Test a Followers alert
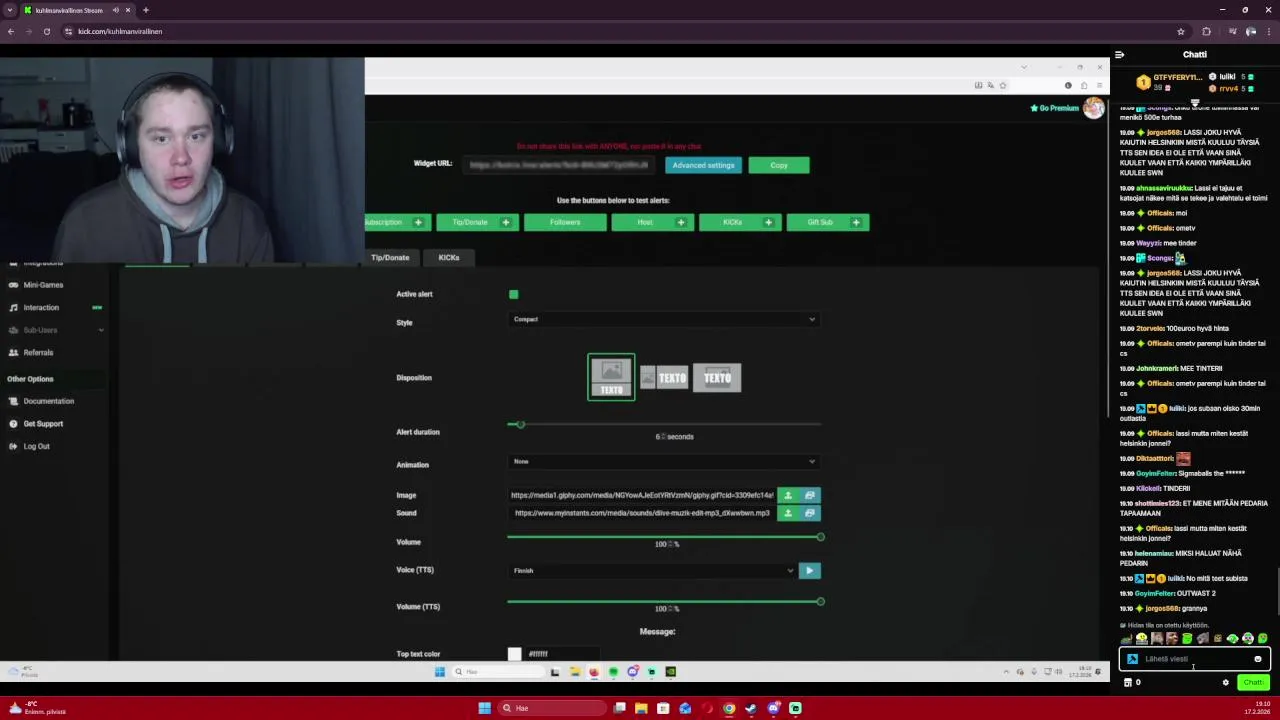 (565, 222)
